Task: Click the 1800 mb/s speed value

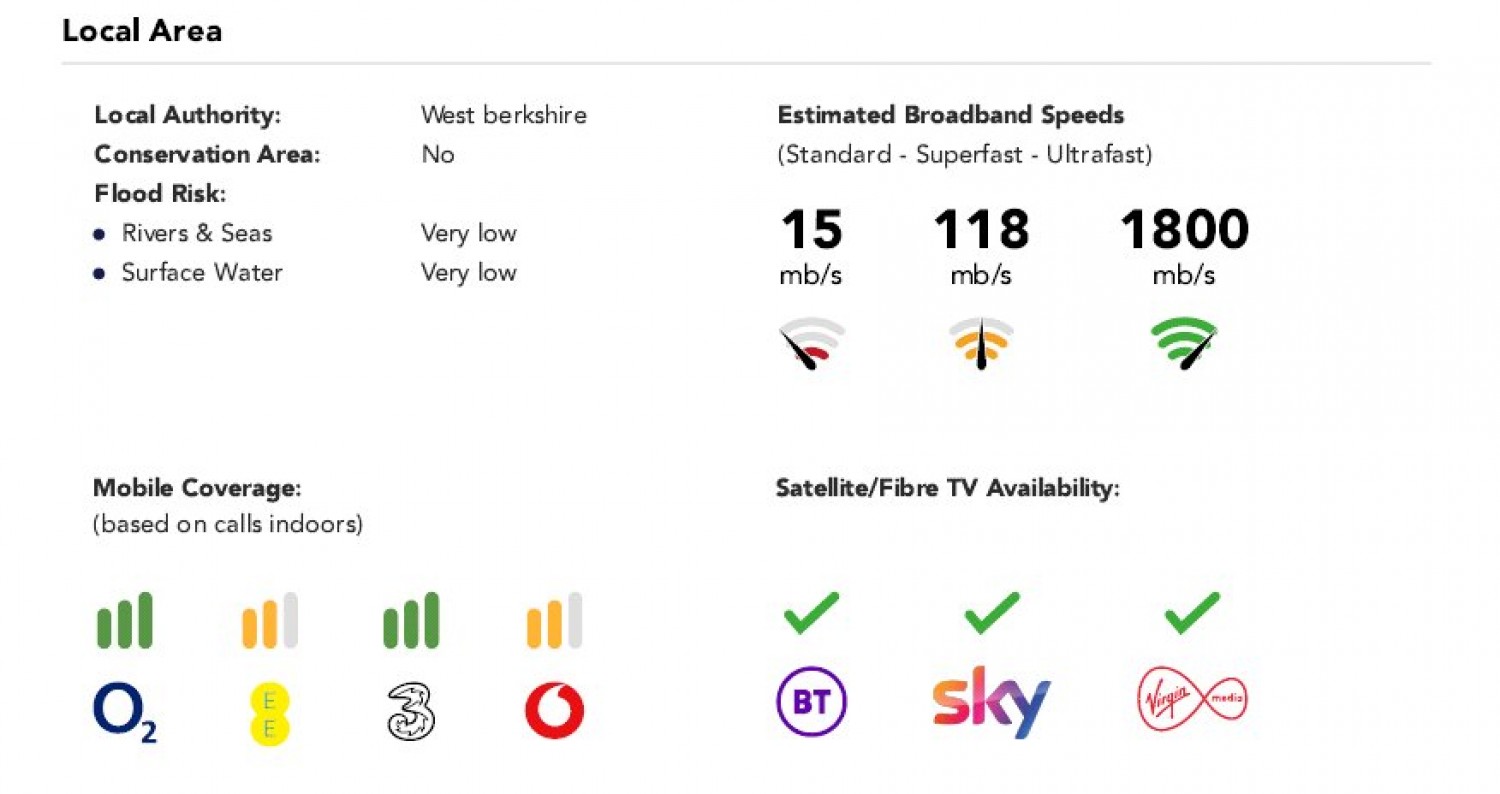Action: tap(1184, 231)
